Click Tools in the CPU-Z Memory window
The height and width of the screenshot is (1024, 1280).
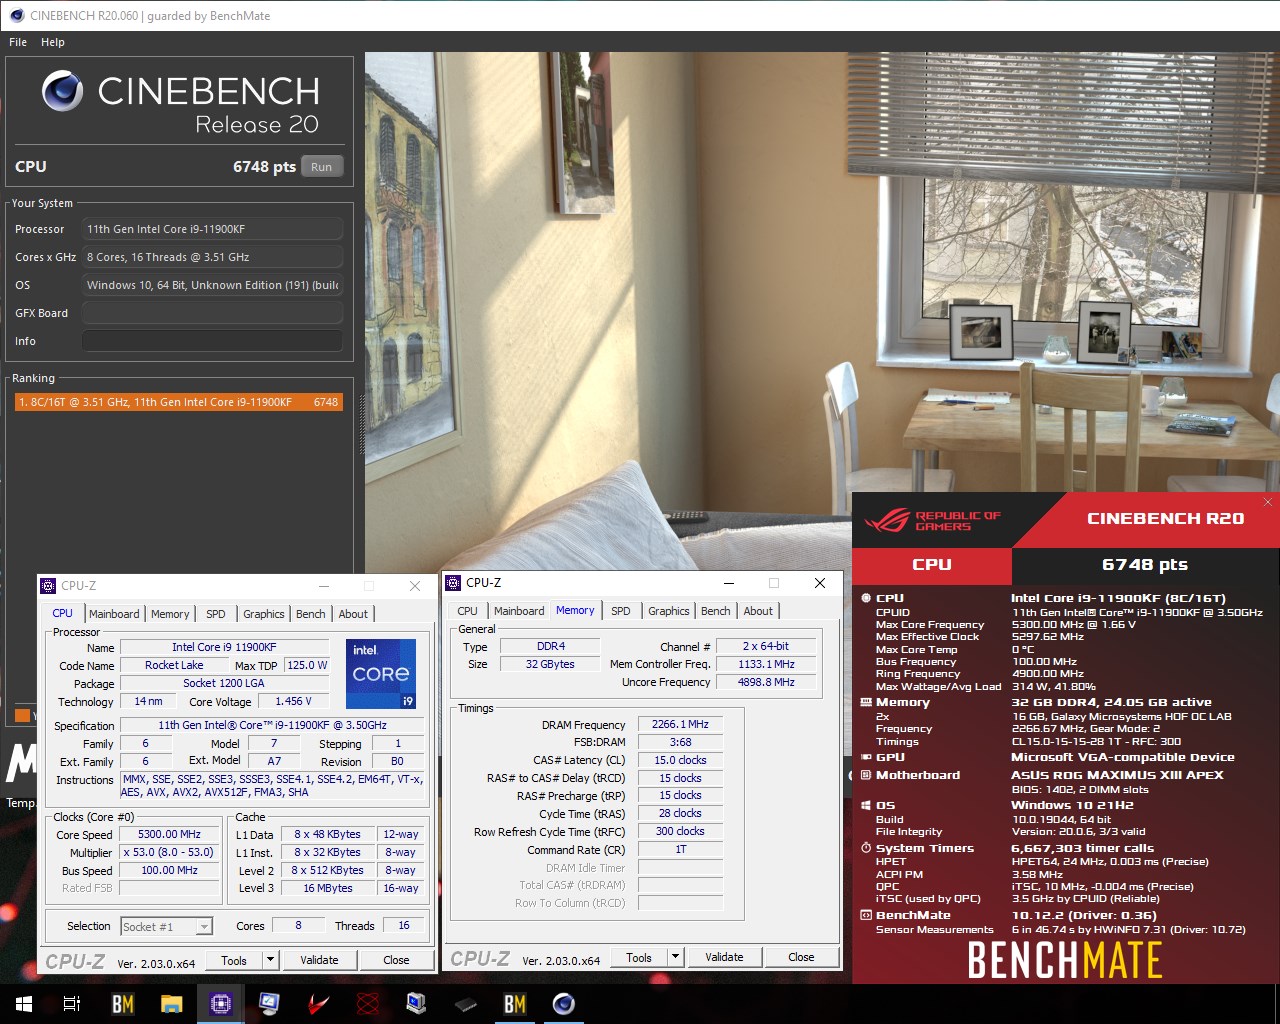(x=639, y=957)
